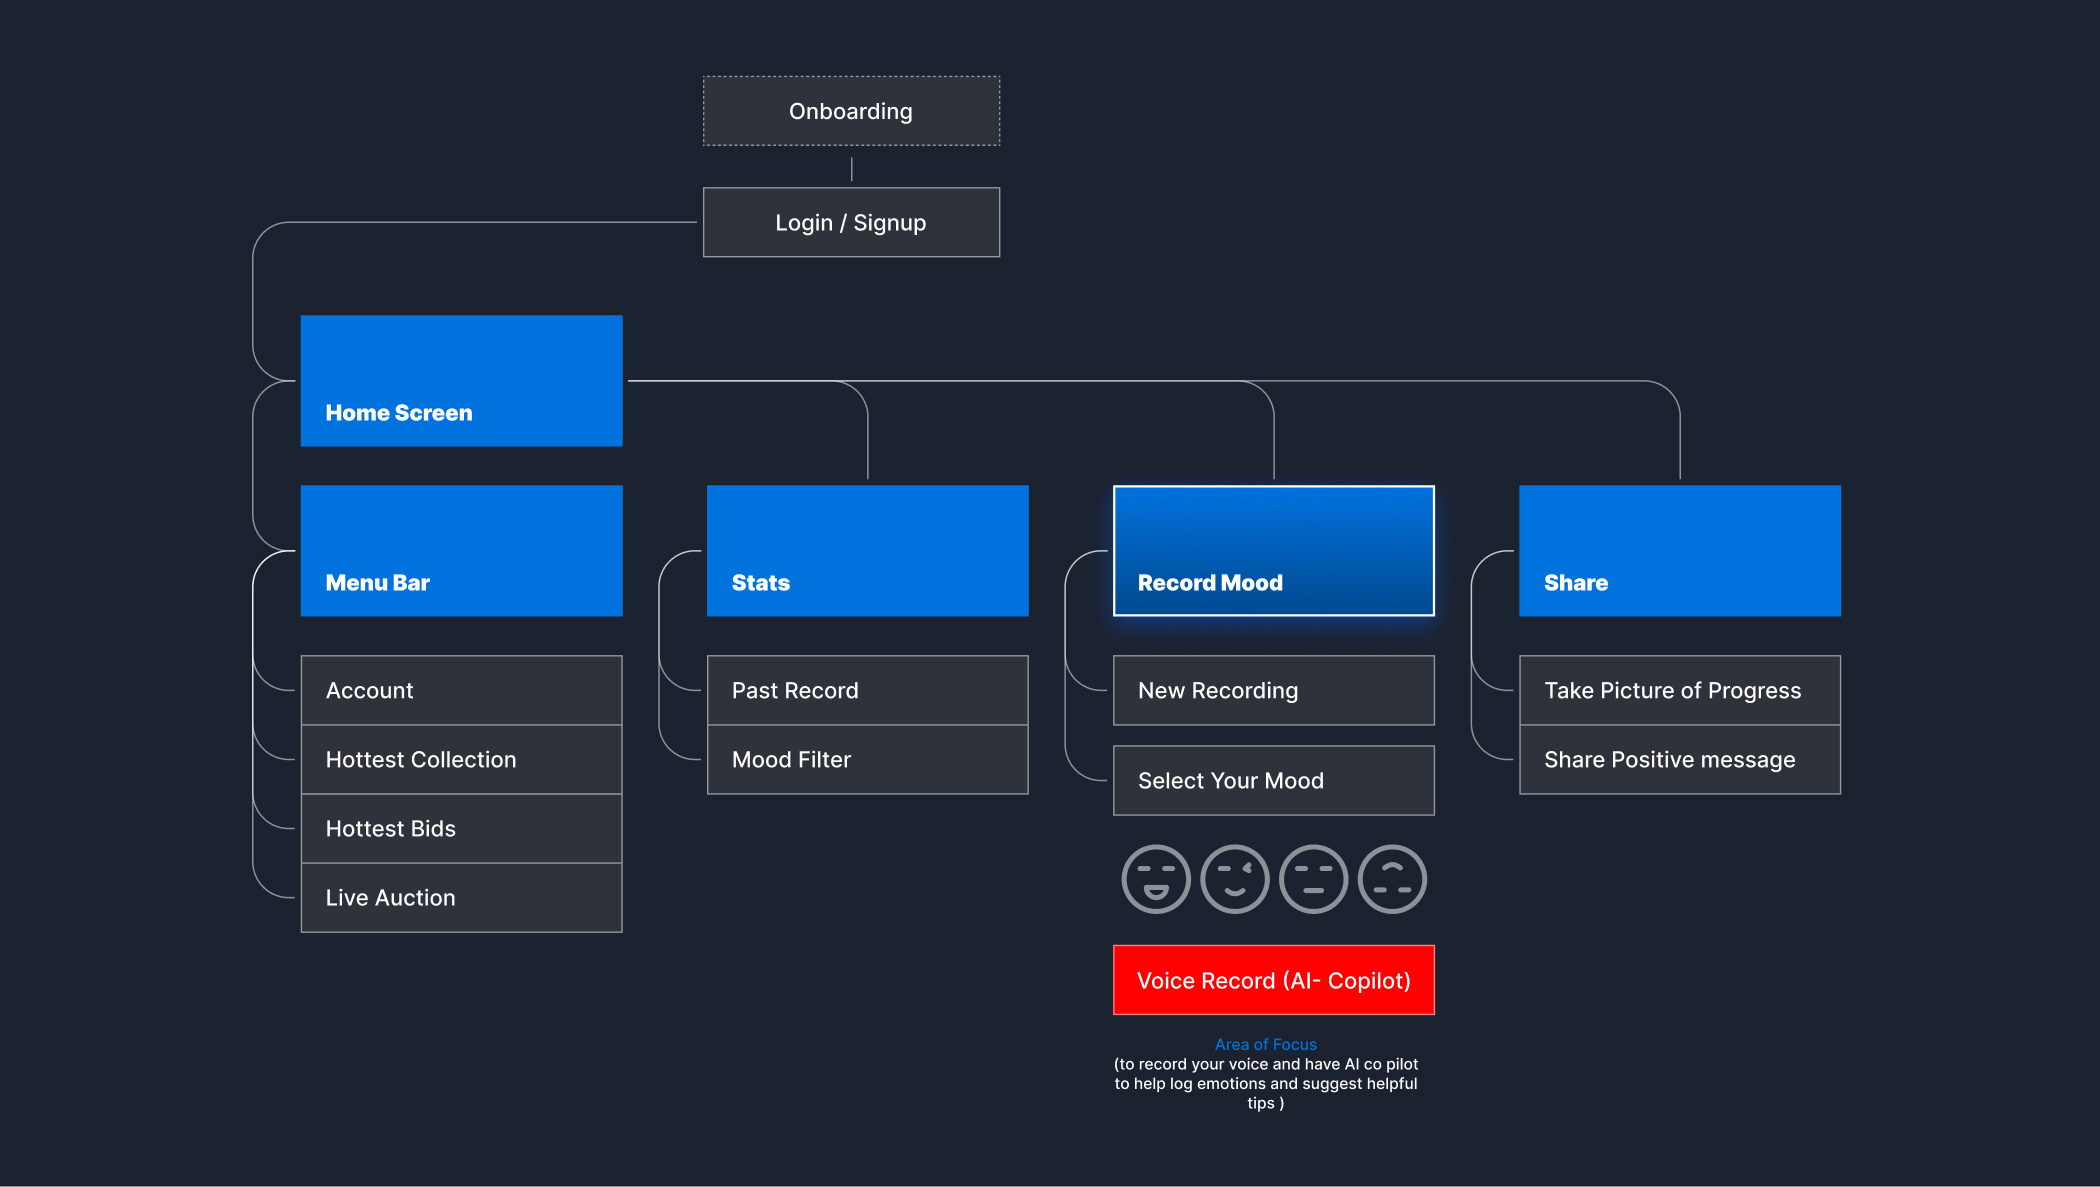The height and width of the screenshot is (1187, 2100).
Task: Open the Account item under Menu Bar
Action: point(461,690)
